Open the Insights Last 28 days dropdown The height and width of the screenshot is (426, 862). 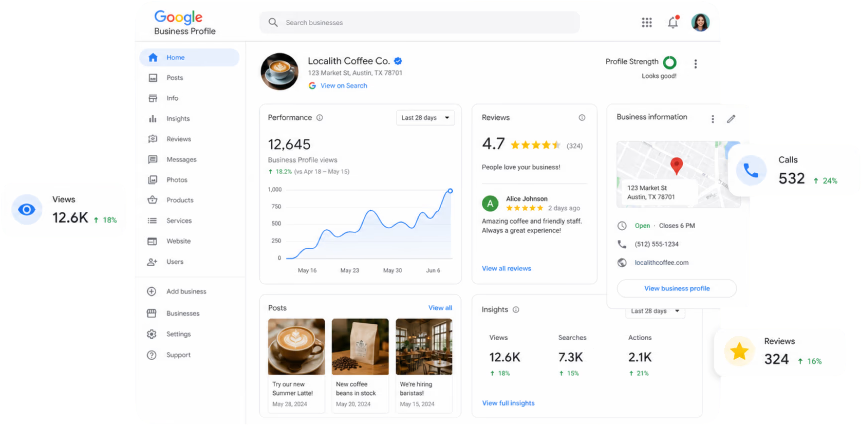coord(655,311)
